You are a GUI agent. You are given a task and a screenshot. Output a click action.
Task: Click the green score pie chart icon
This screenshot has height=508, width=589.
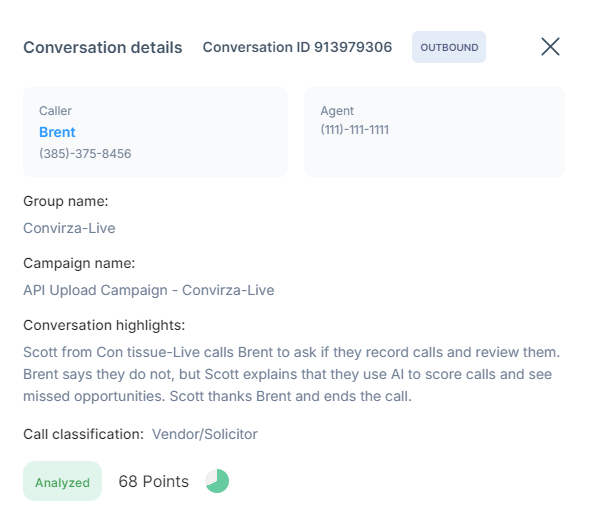(217, 481)
